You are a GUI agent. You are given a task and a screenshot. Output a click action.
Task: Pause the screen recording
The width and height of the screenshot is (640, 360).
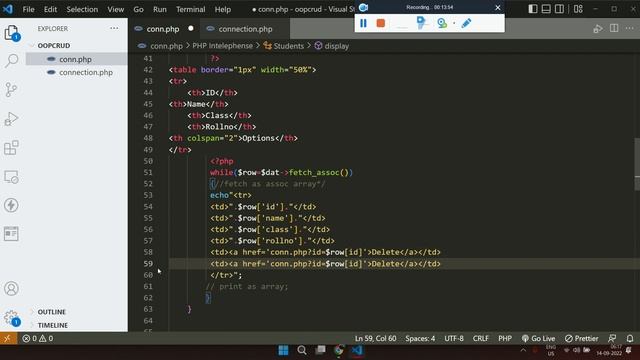(363, 23)
